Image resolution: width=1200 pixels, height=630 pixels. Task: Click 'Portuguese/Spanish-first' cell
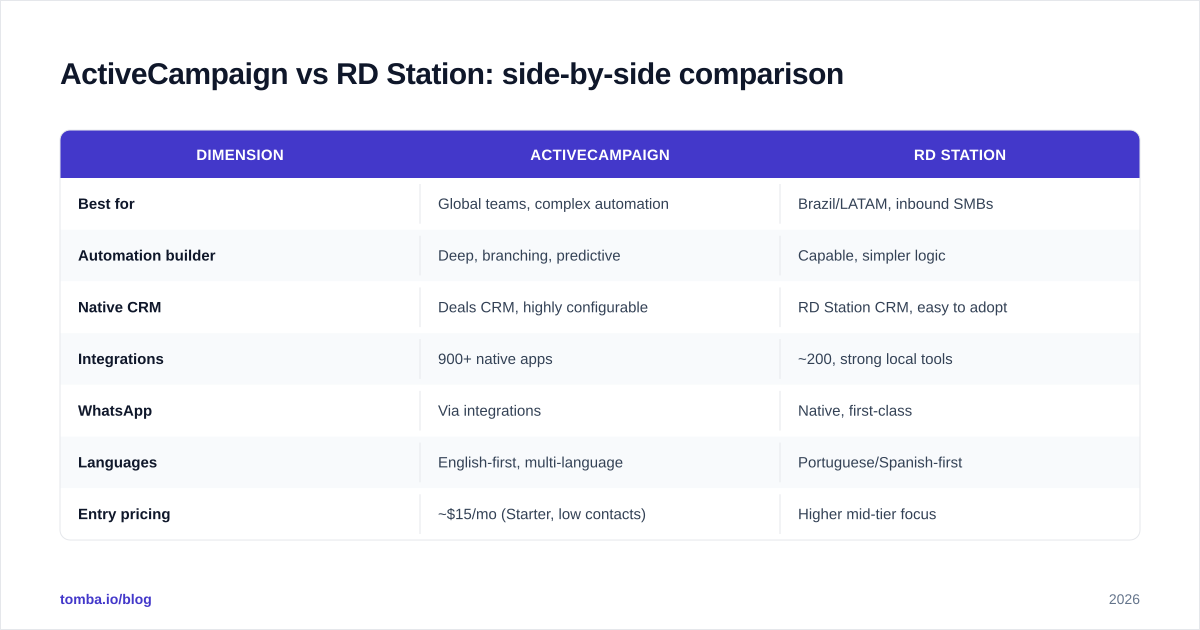(960, 463)
